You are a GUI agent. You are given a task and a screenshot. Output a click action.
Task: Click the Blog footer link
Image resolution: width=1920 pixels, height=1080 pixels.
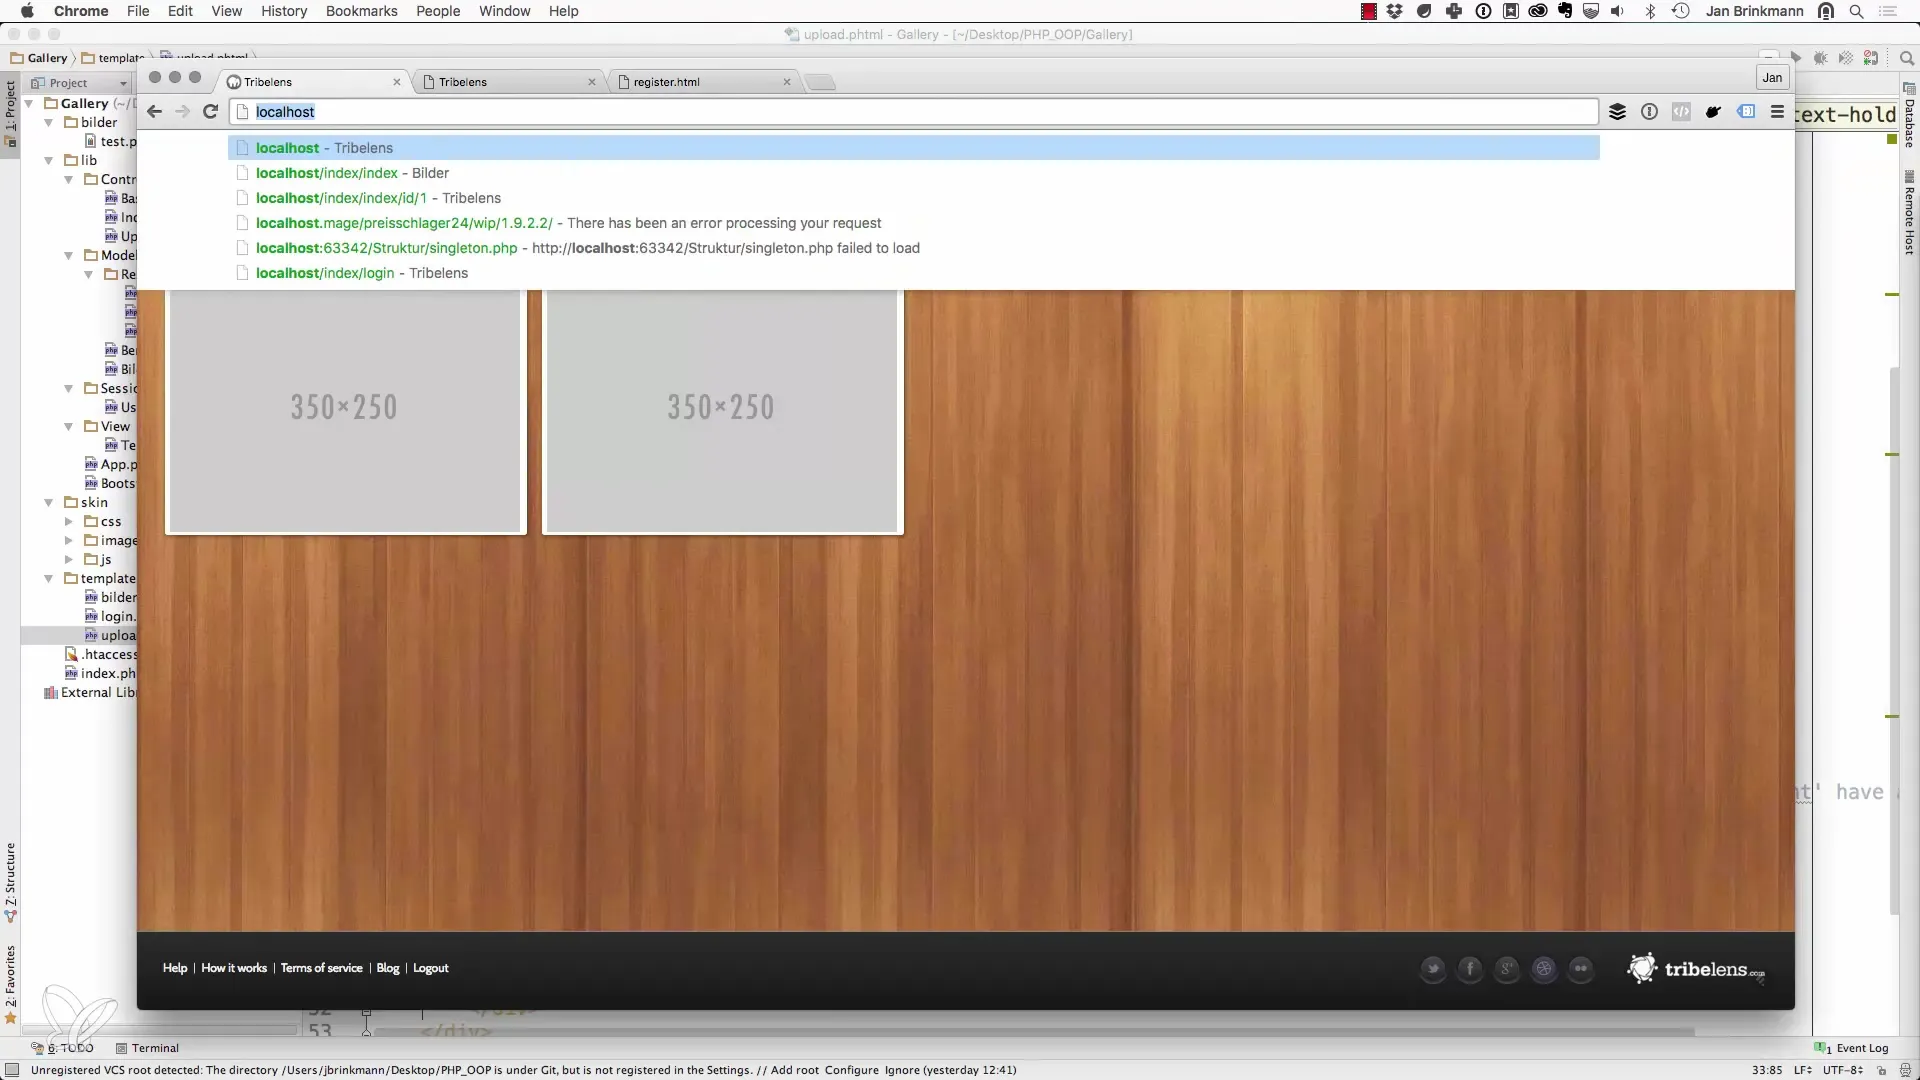[388, 968]
